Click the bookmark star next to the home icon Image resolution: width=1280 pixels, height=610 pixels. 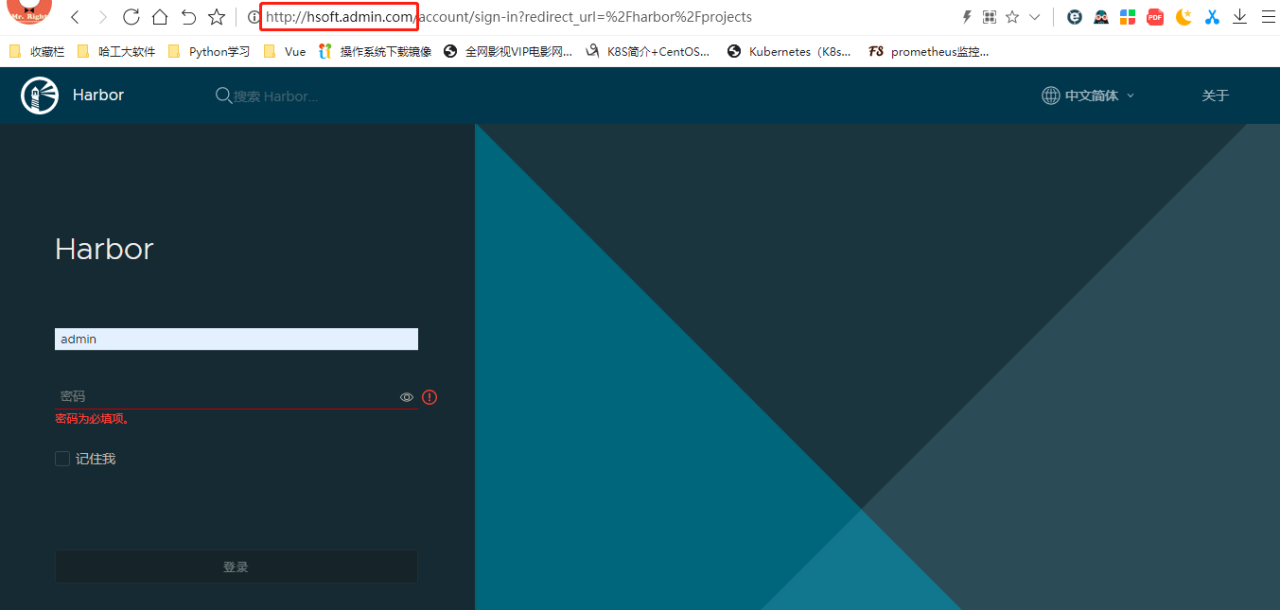tap(216, 17)
